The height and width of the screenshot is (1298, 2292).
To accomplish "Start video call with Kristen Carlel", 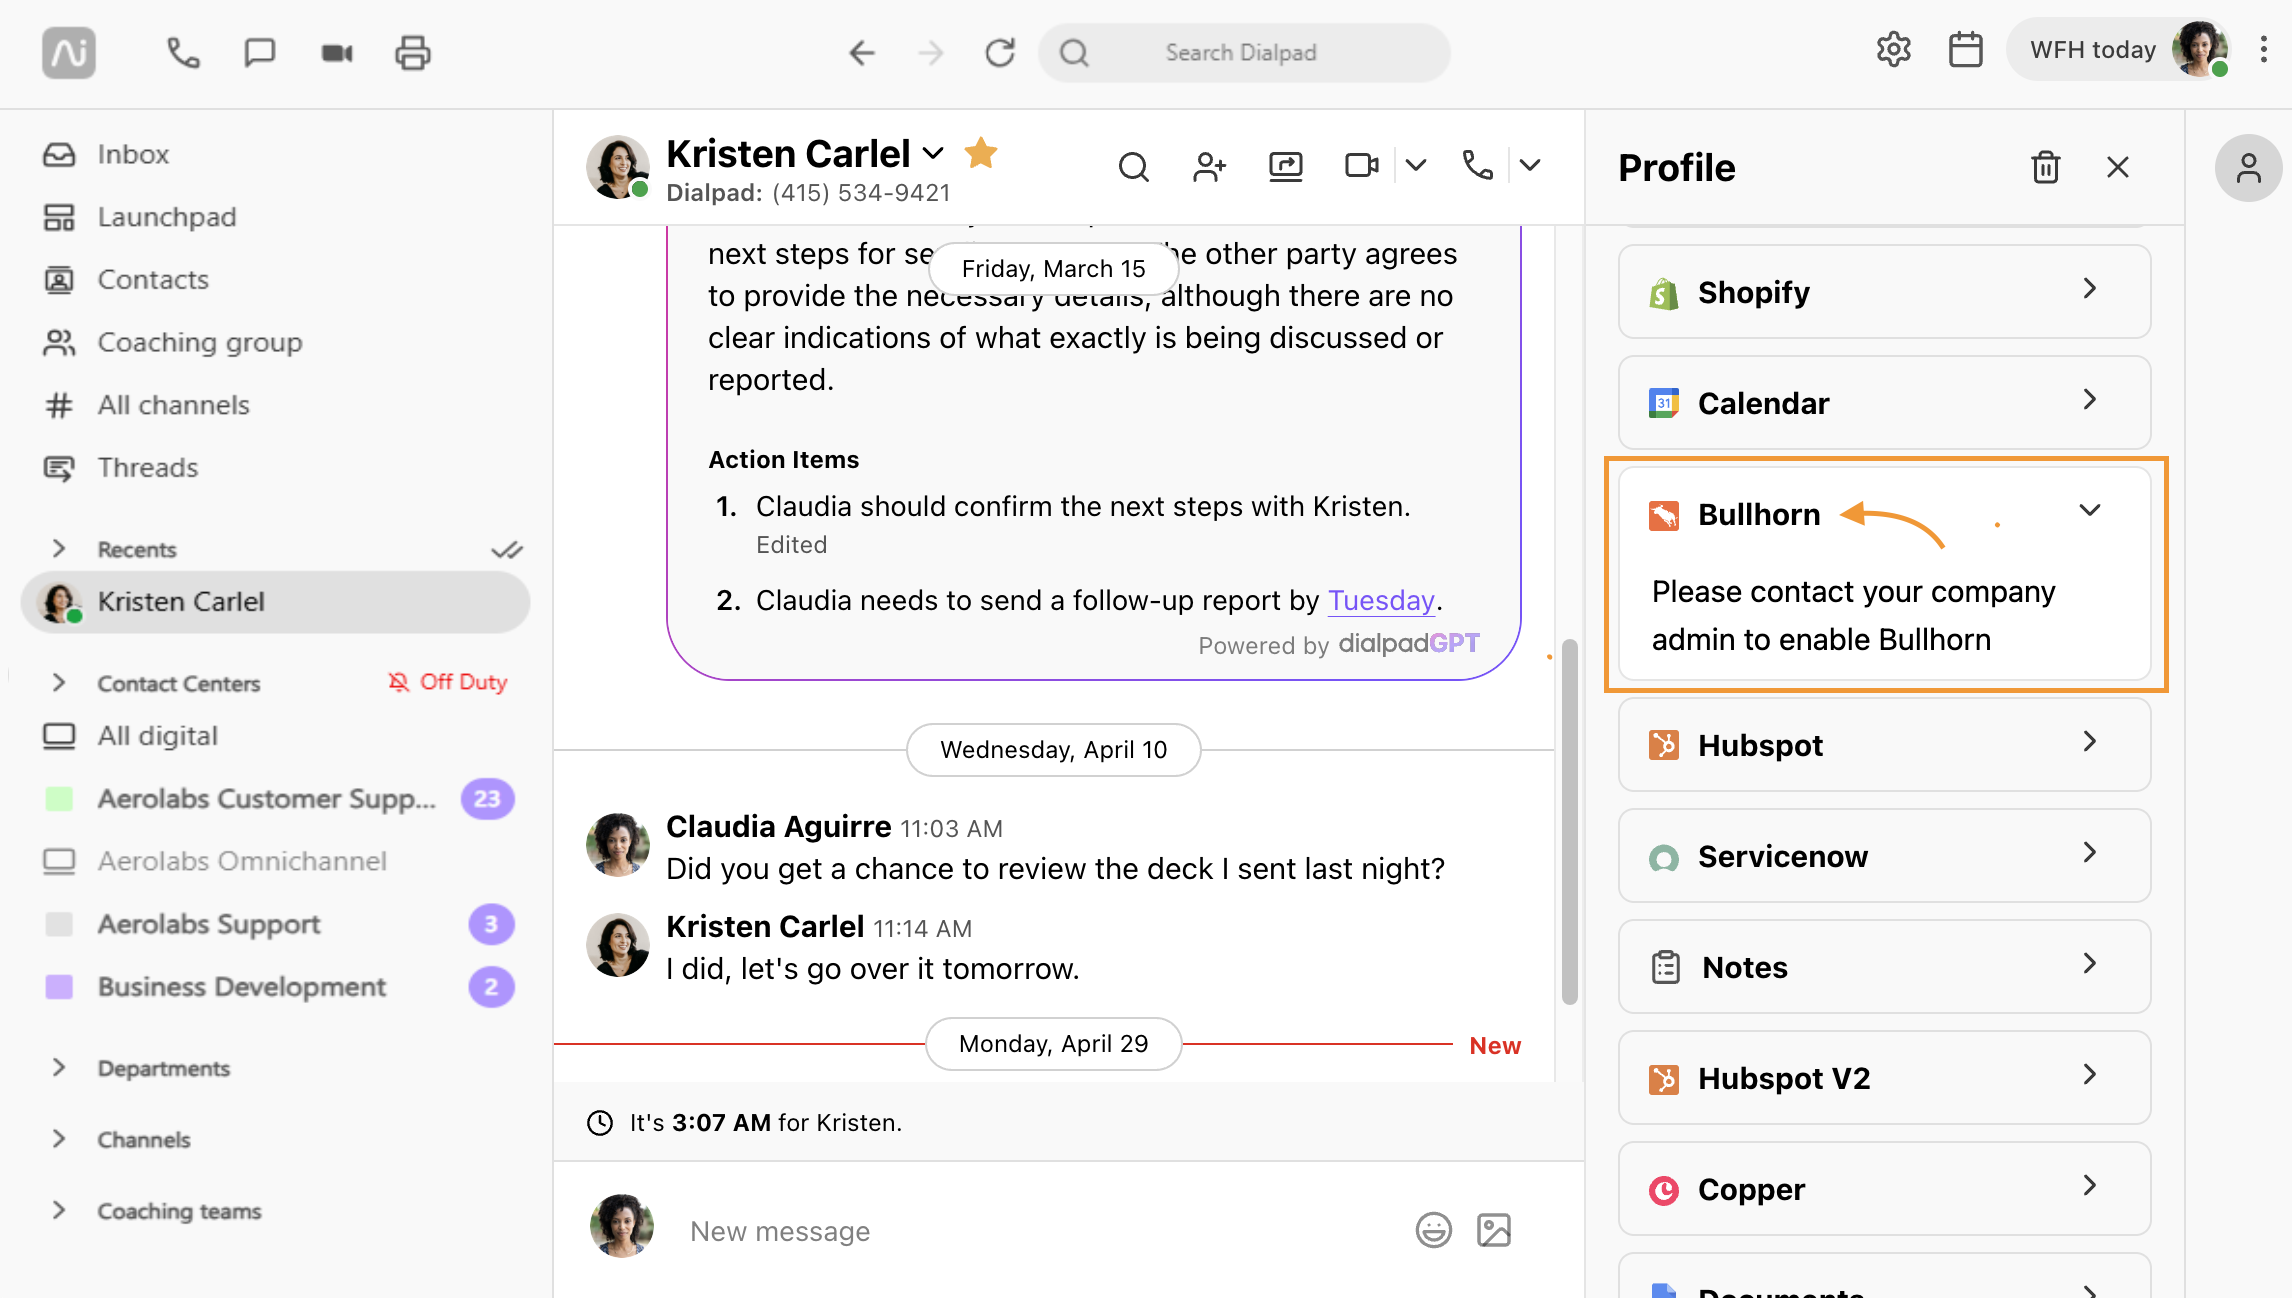I will coord(1361,165).
